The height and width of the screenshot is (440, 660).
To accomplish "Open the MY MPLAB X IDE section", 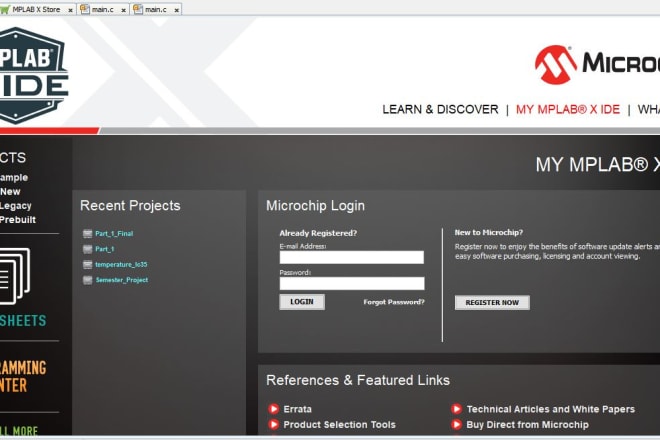I will [568, 109].
